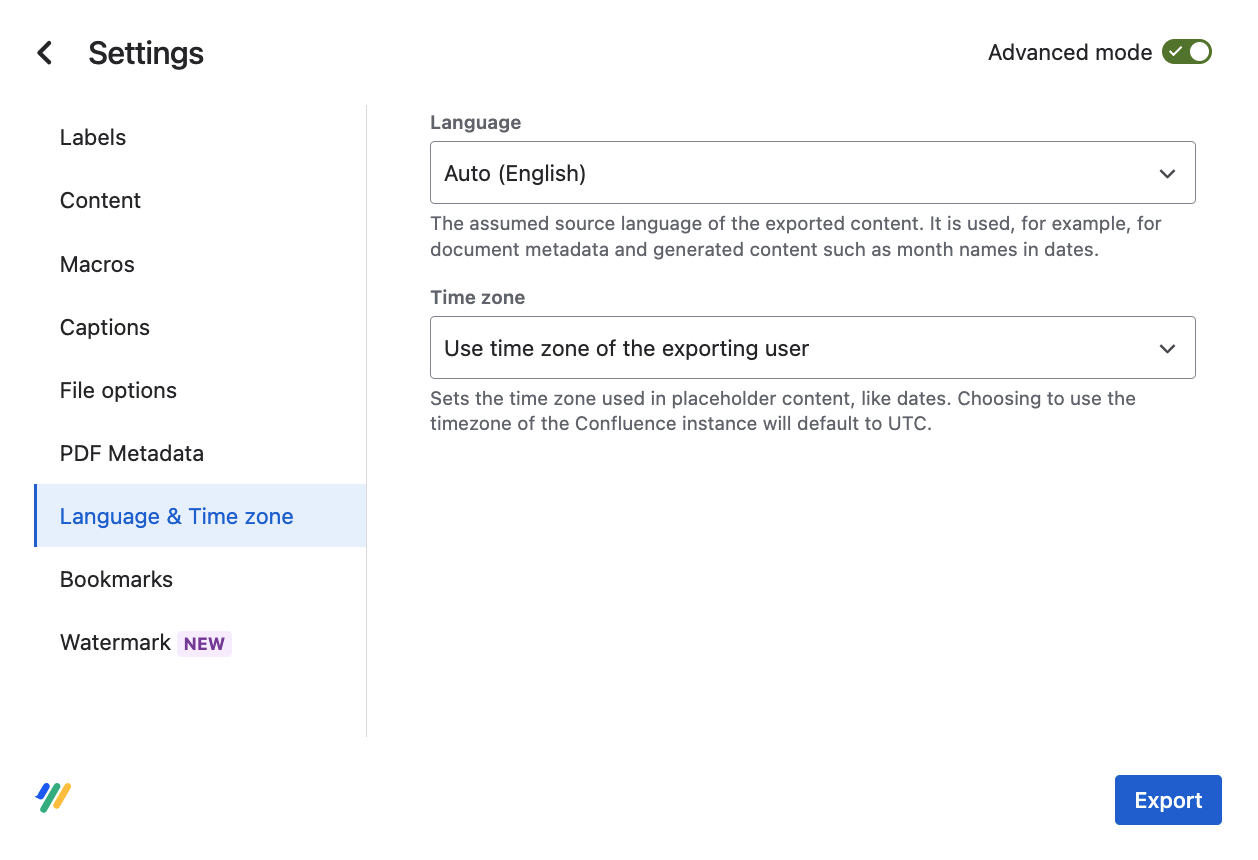1258x860 pixels.
Task: Click the Language & Time zone sidebar item
Action: pos(177,517)
